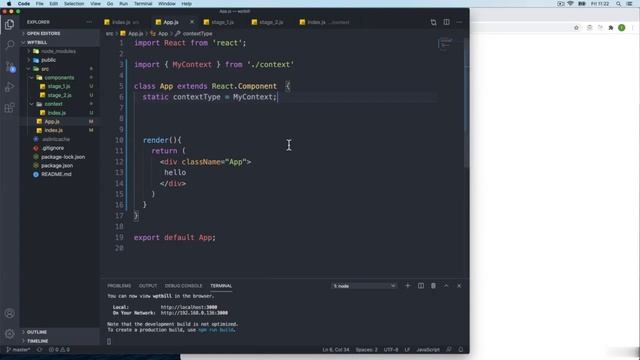This screenshot has width=640, height=360.
Task: Collapse the components folder
Action: click(59, 78)
